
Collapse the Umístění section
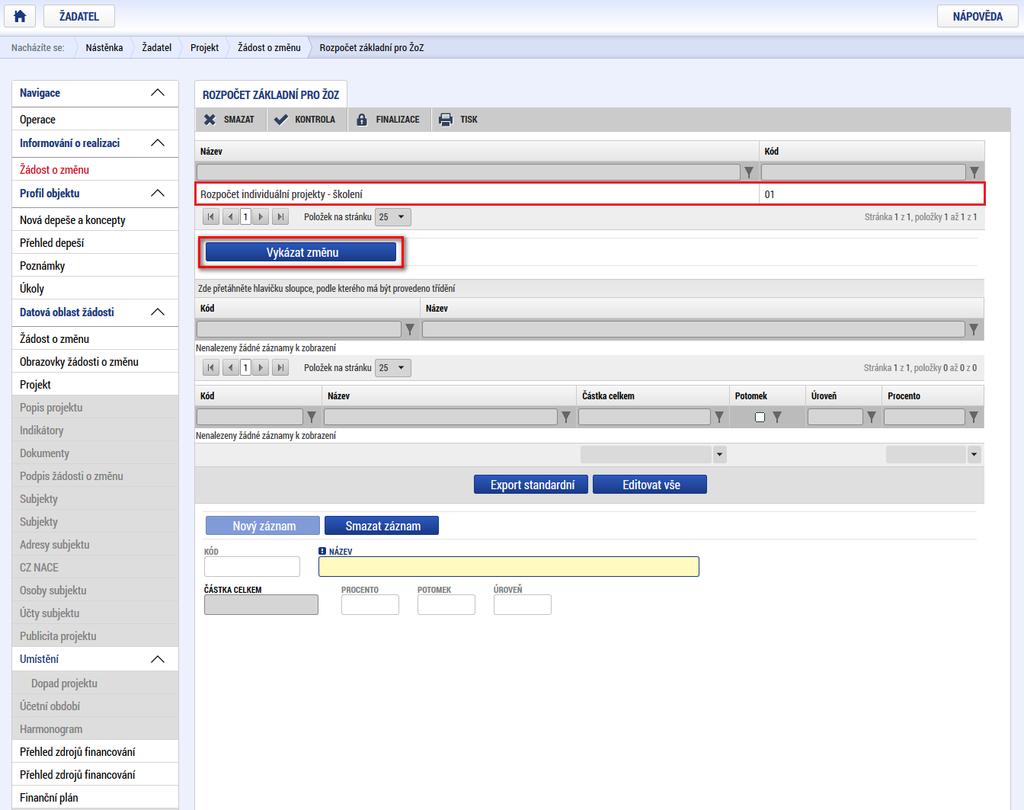157,659
